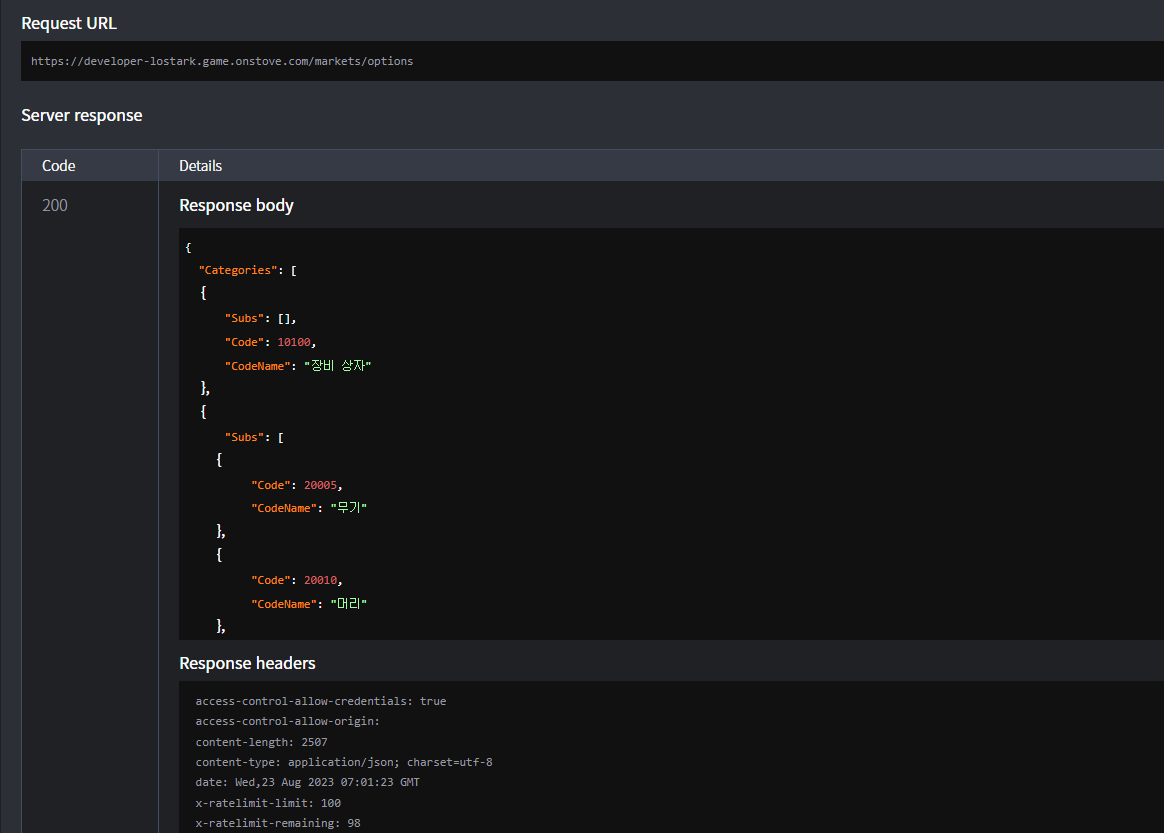Click the "Categories" key in JSON
The width and height of the screenshot is (1164, 833).
click(238, 270)
